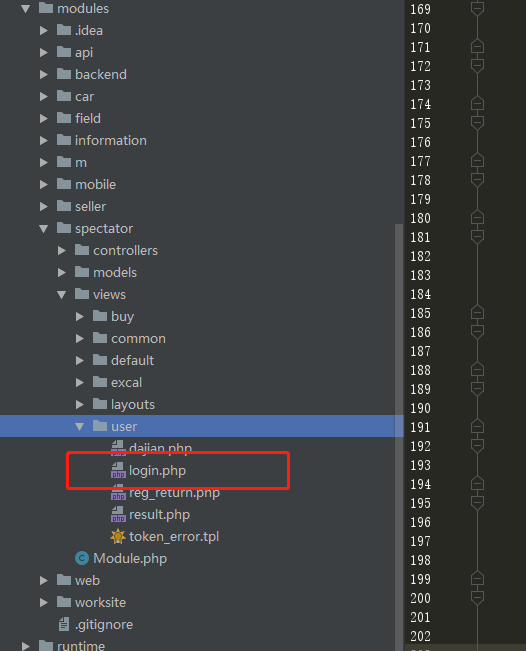Click the controllers folder icon
Screen dimensions: 526x651
[x=82, y=250]
